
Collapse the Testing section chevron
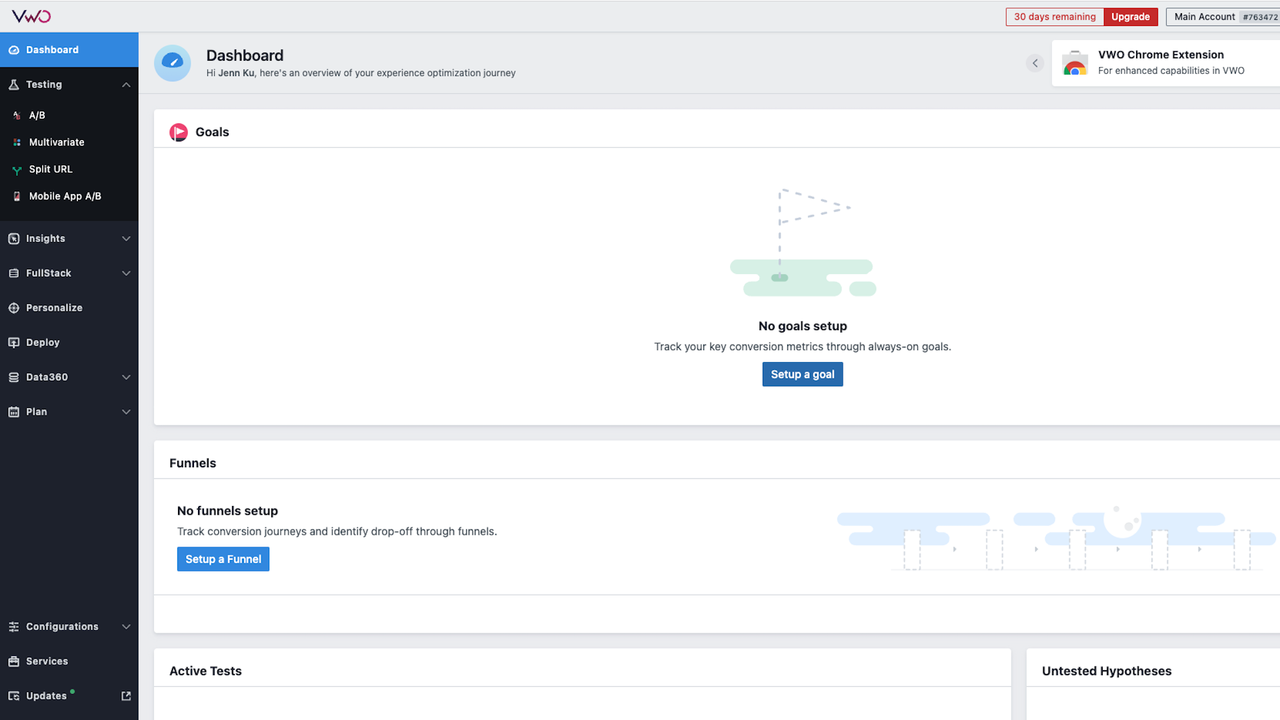[126, 85]
